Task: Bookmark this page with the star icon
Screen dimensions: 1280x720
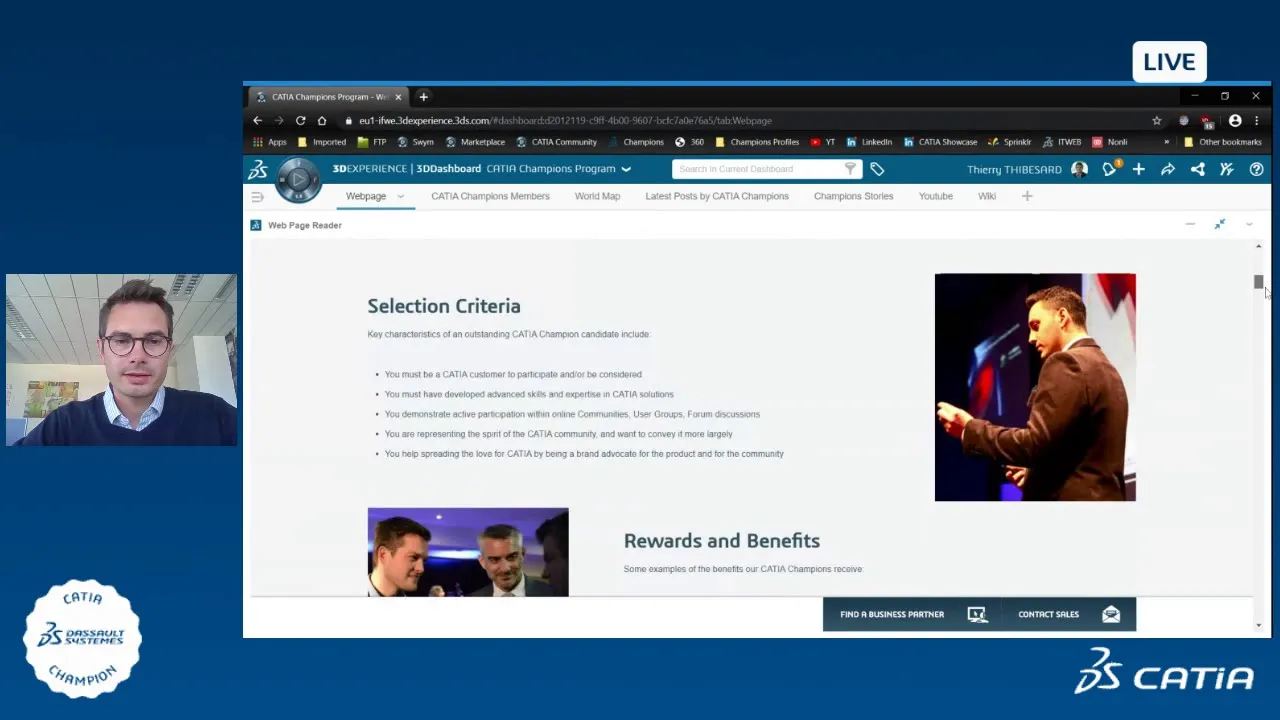Action: point(1157,121)
